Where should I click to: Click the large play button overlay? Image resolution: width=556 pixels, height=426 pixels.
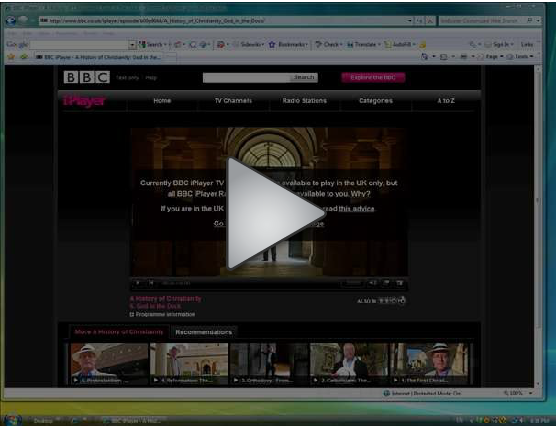tap(275, 213)
